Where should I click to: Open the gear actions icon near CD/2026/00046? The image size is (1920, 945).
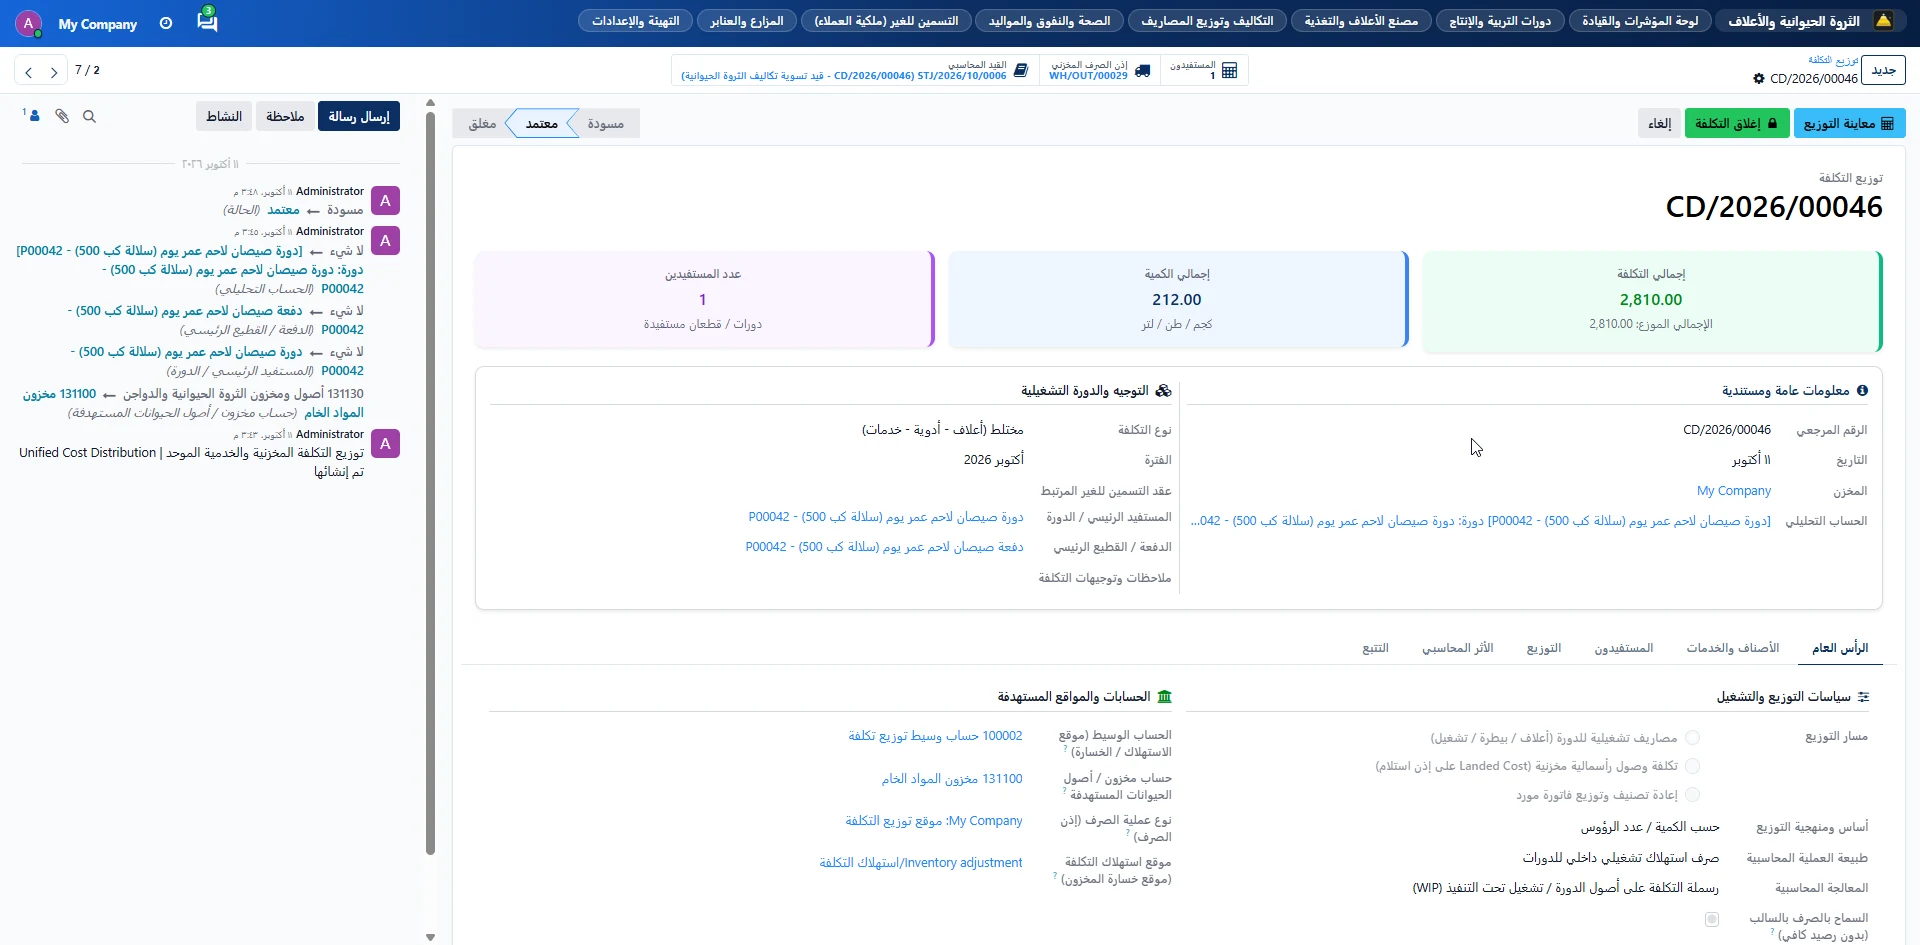pos(1759,78)
